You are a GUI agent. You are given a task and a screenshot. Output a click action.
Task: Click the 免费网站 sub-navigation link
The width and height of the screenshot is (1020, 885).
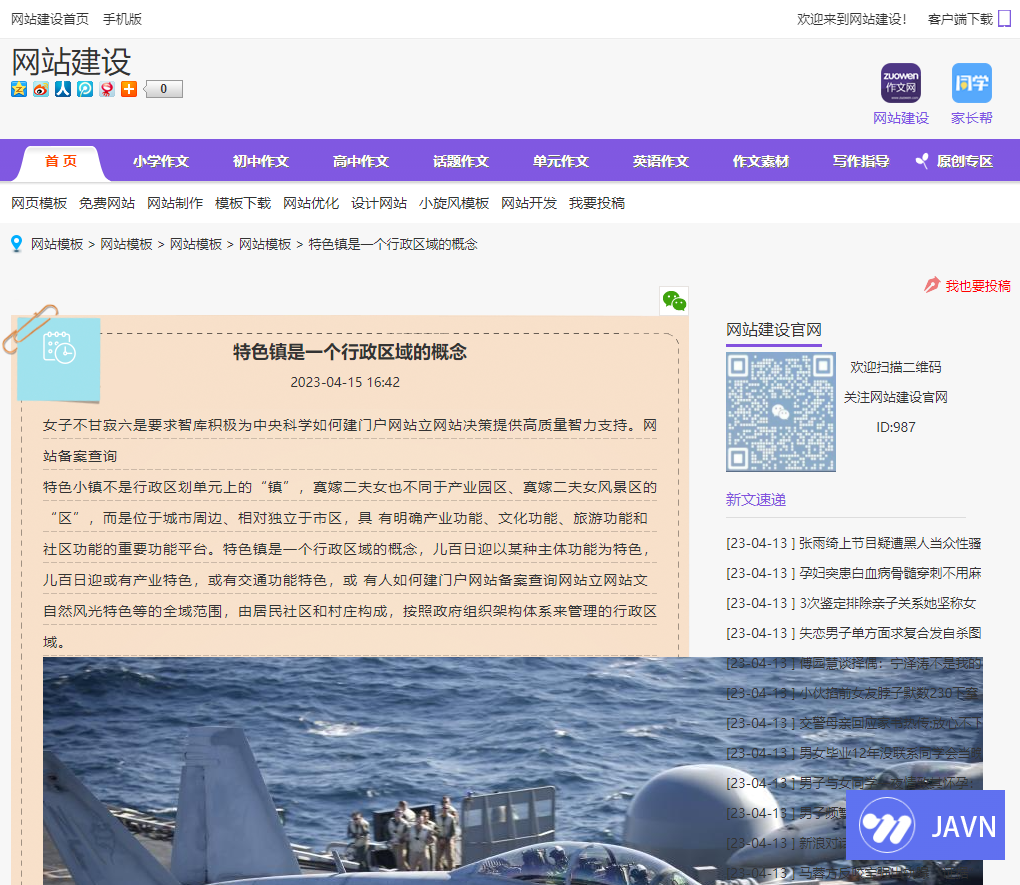click(107, 203)
